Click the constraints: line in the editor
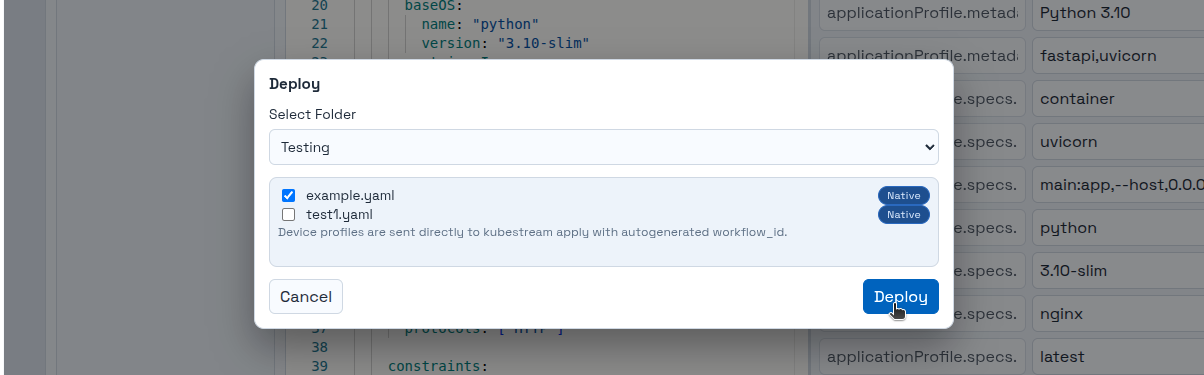The width and height of the screenshot is (1204, 375). (437, 366)
